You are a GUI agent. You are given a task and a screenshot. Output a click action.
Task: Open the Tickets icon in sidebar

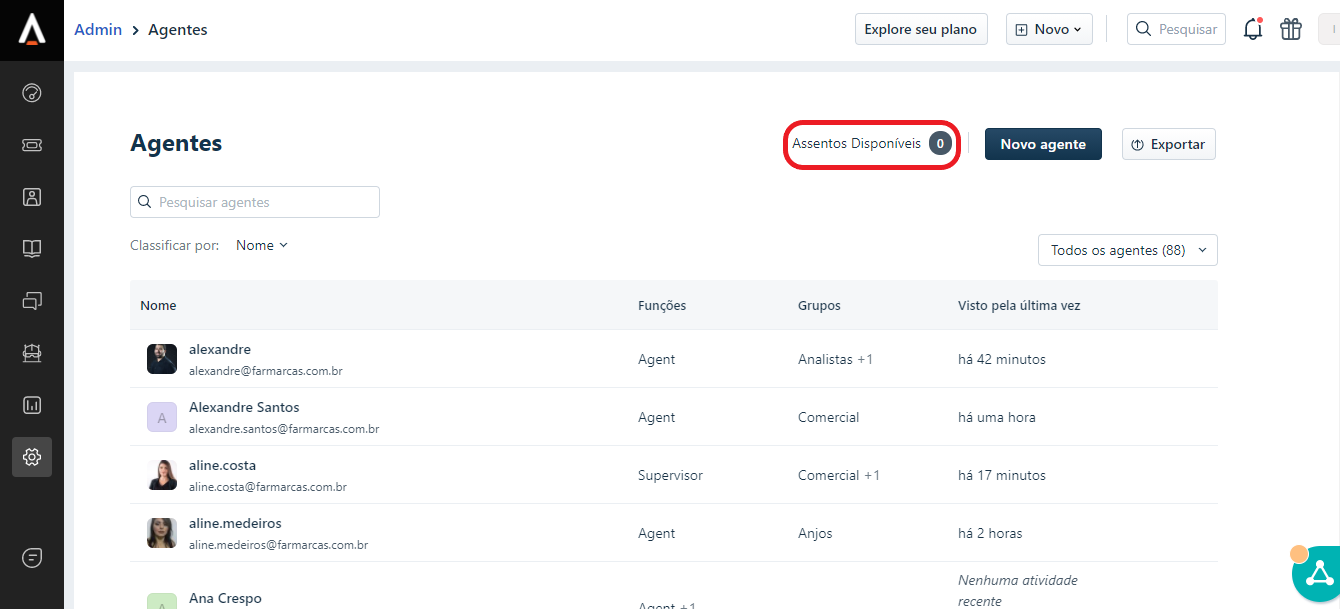coord(32,145)
